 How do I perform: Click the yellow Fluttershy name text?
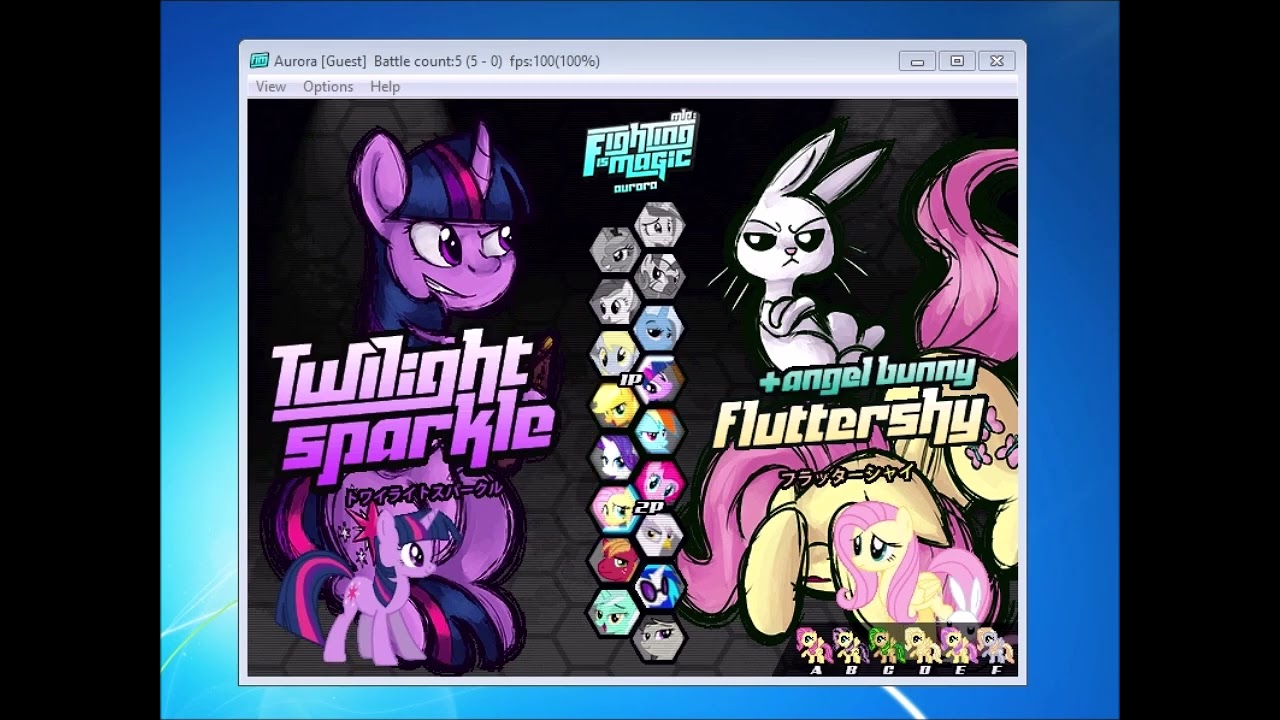(850, 423)
